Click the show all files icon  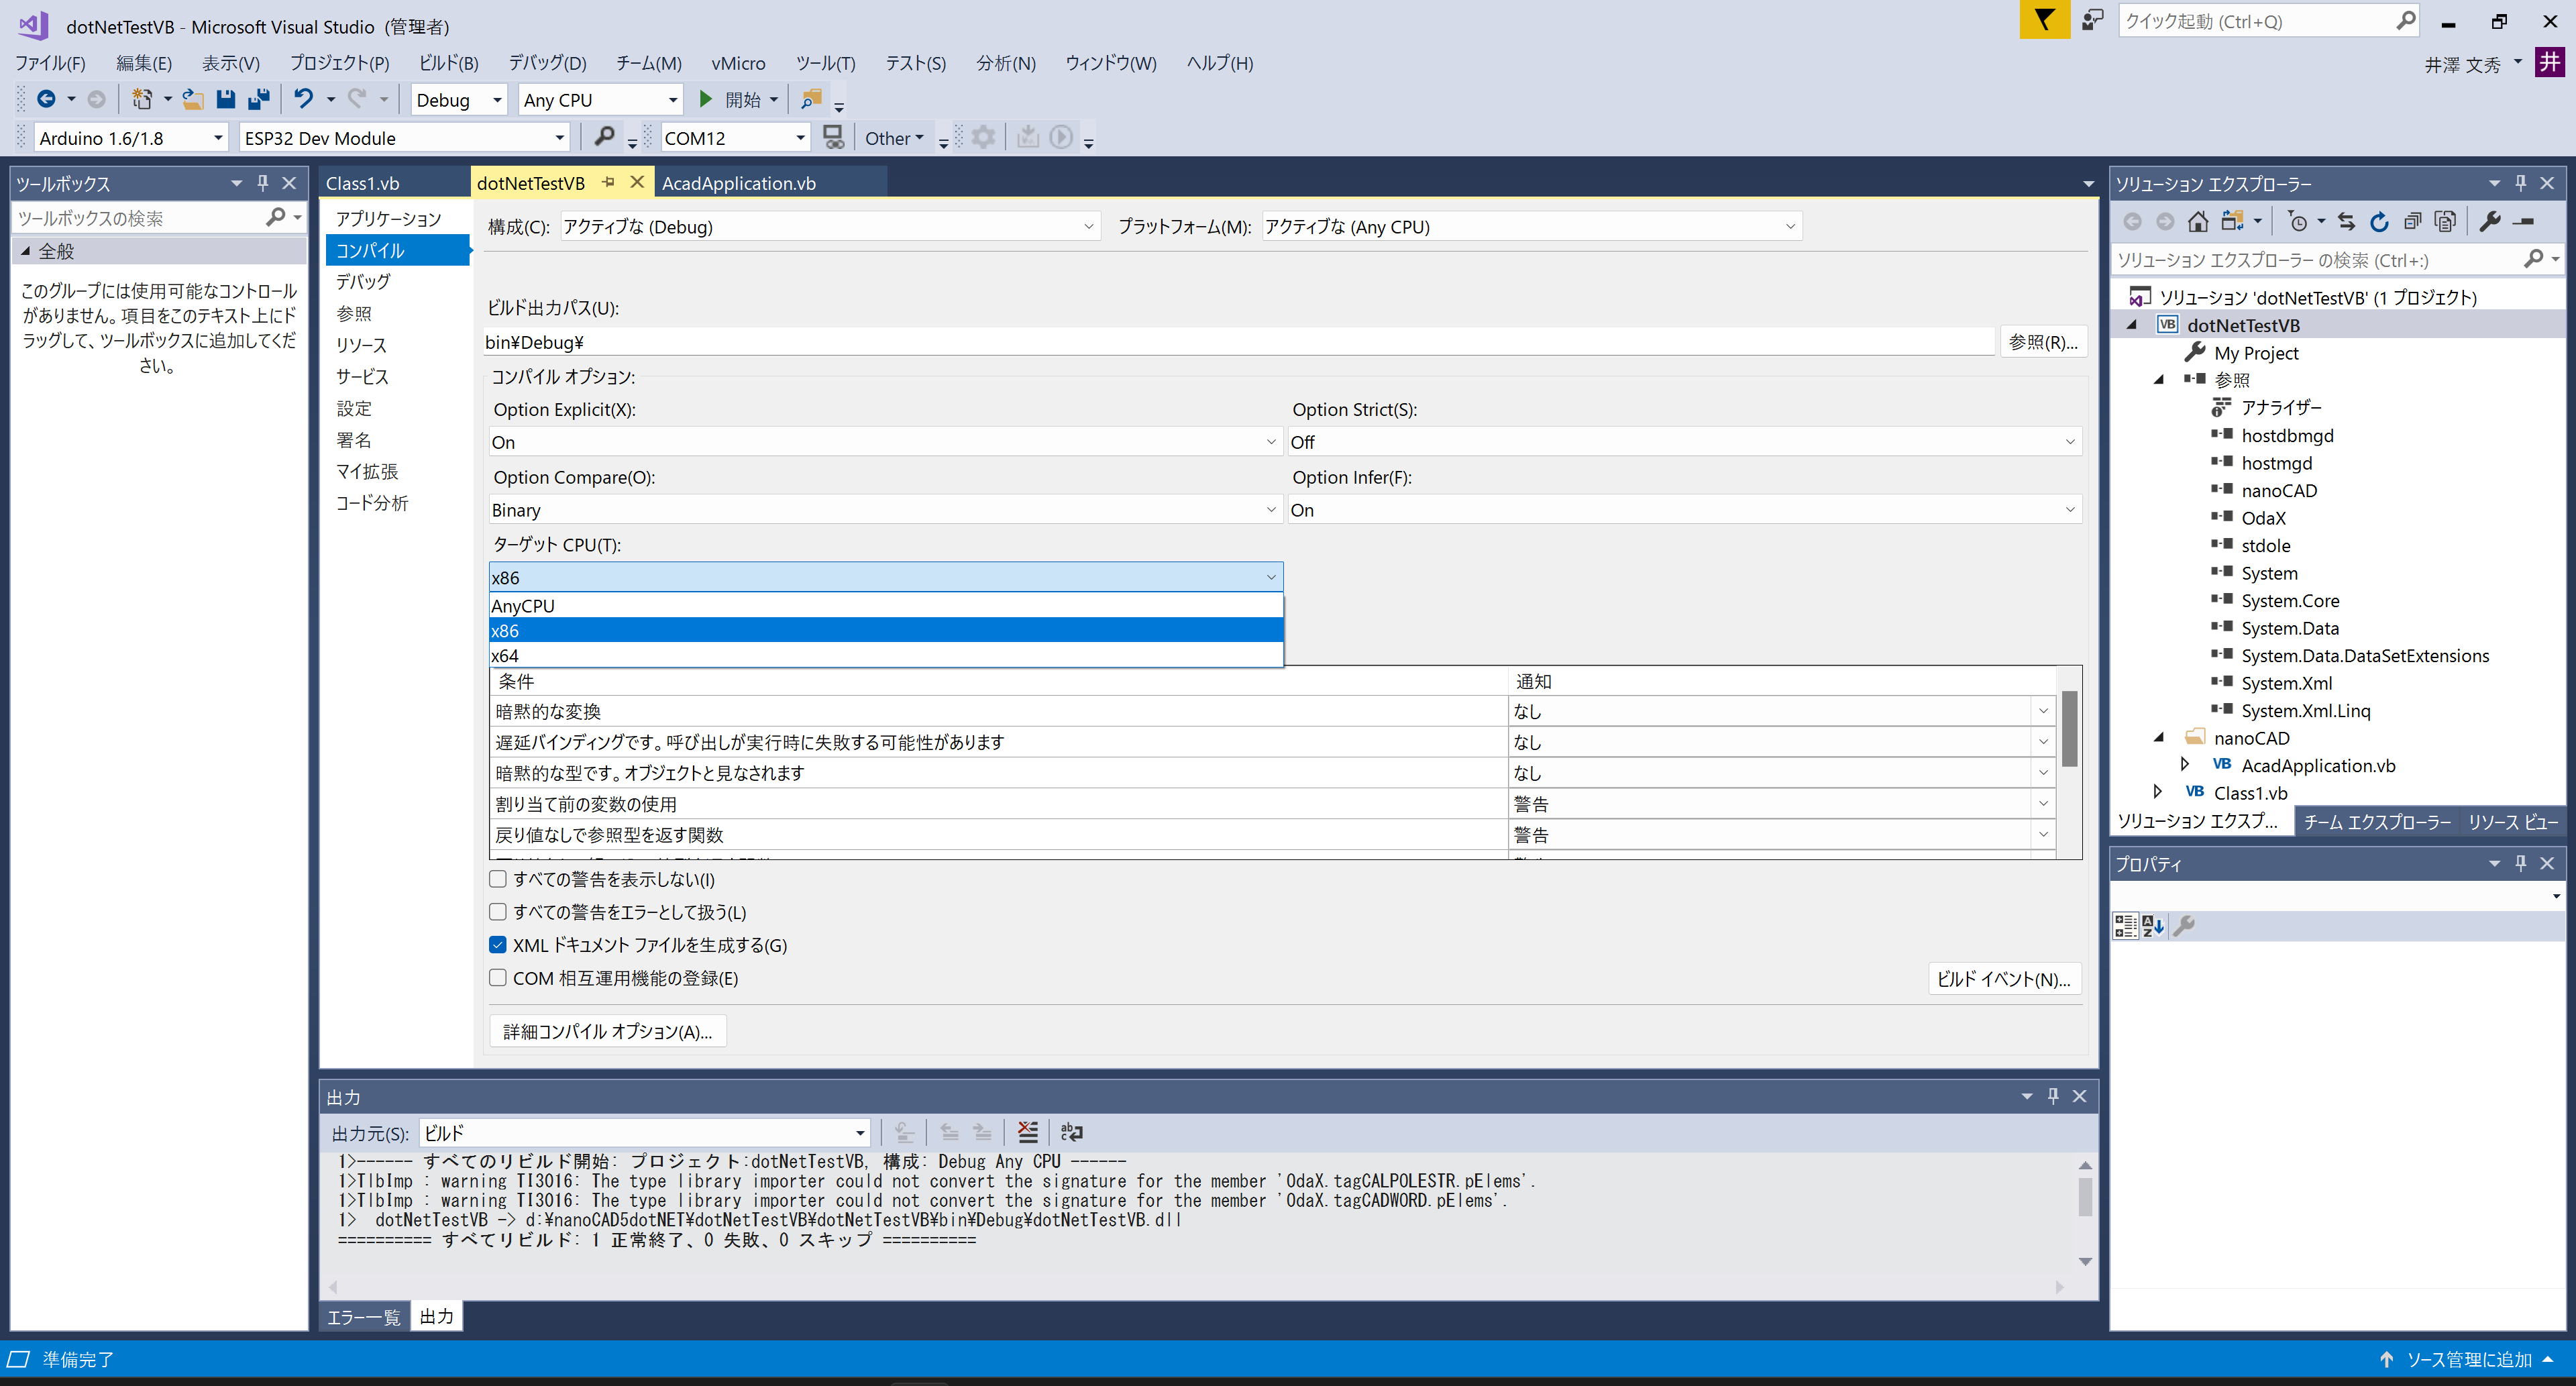click(2445, 222)
